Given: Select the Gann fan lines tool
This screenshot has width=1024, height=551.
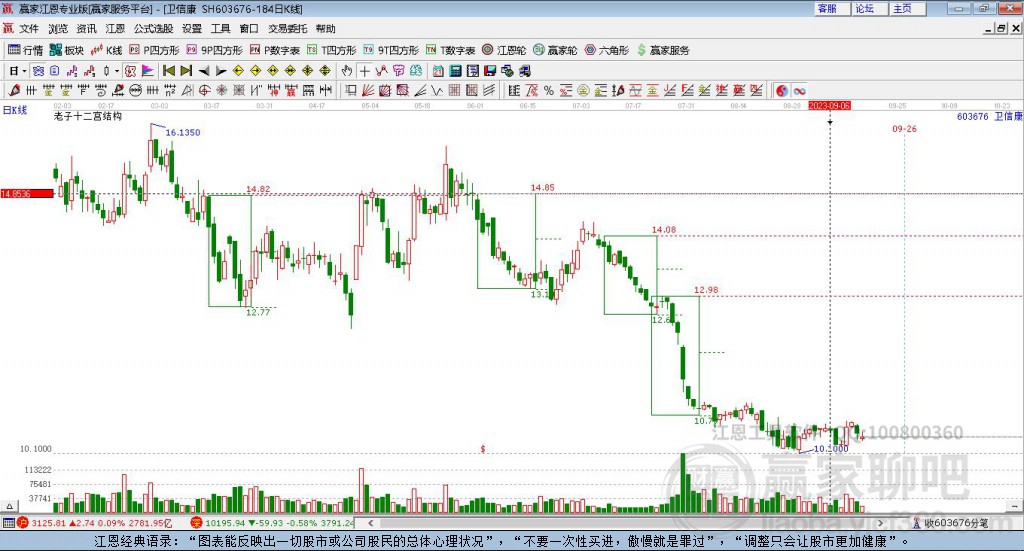Looking at the screenshot, I should [x=368, y=91].
